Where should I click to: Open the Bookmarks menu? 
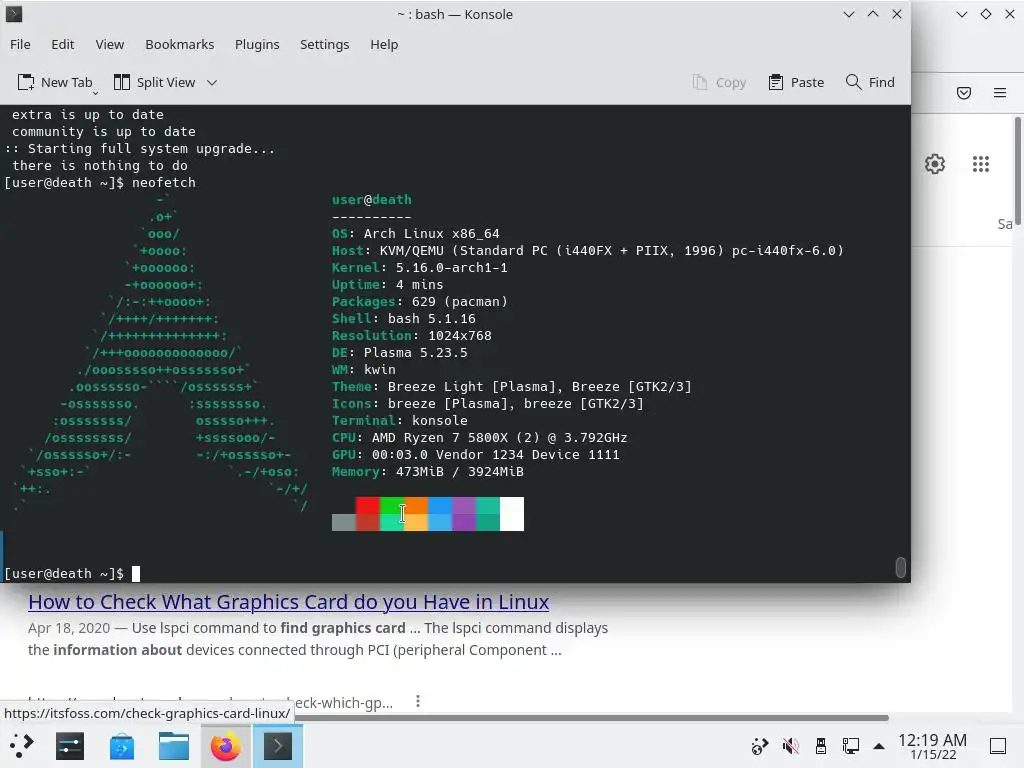[180, 44]
